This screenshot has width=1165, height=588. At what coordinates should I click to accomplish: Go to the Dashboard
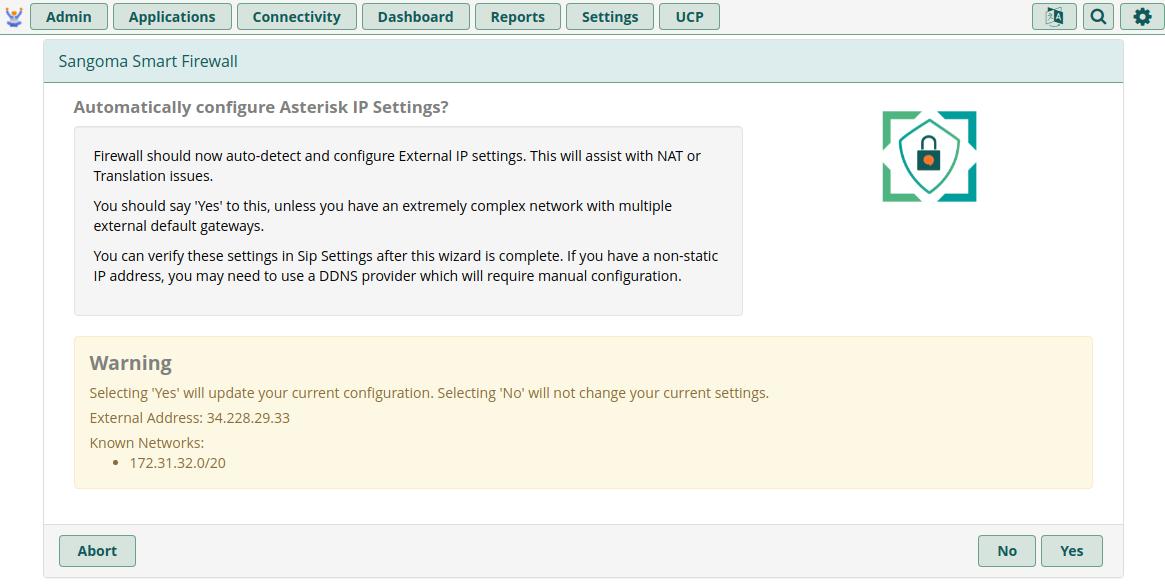click(415, 17)
